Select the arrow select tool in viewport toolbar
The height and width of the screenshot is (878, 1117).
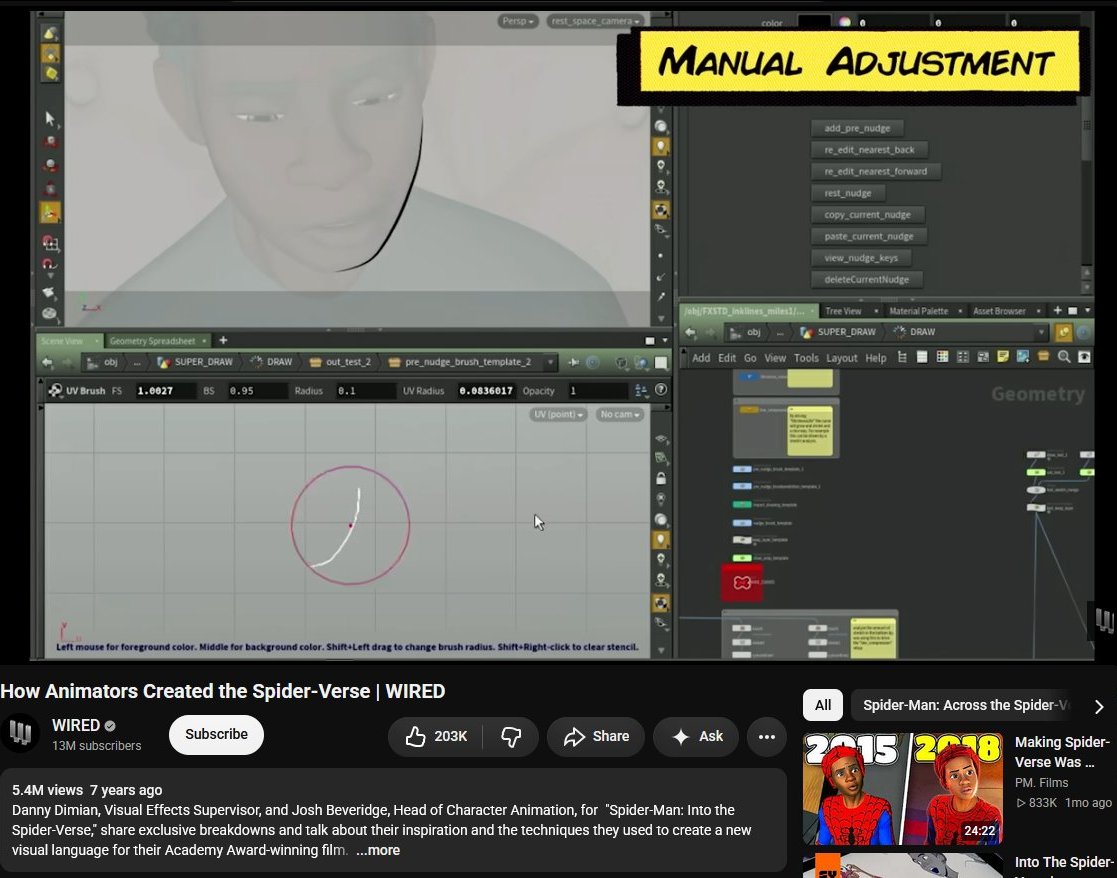(x=50, y=118)
